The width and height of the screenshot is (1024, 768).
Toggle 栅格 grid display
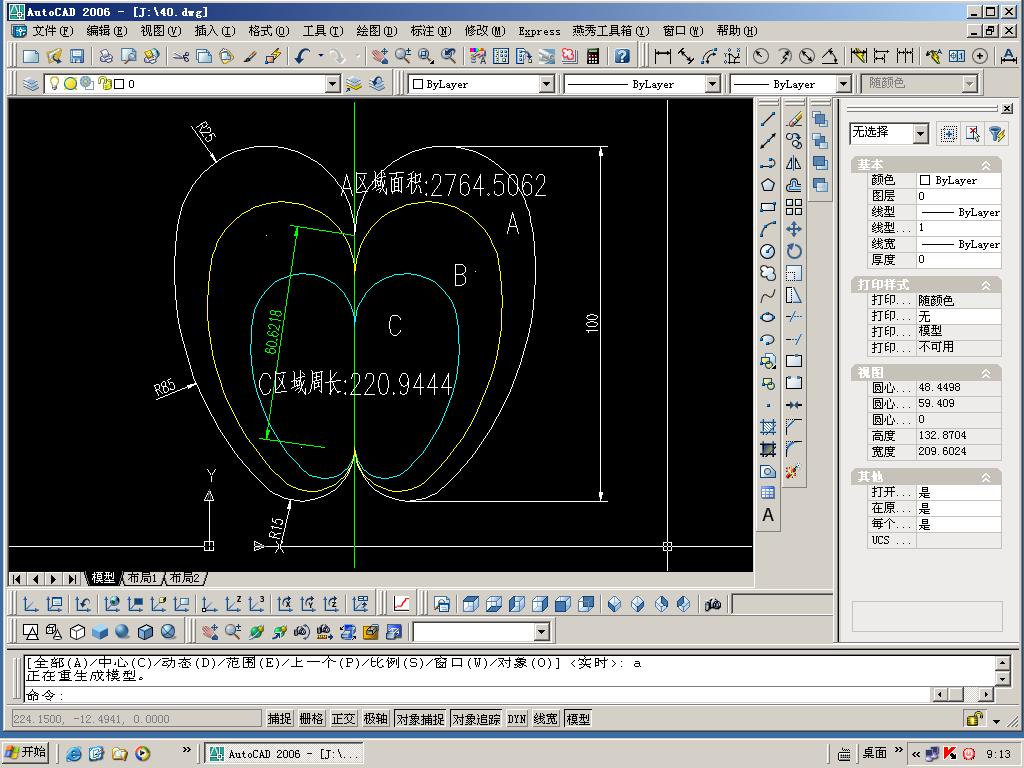tap(312, 718)
